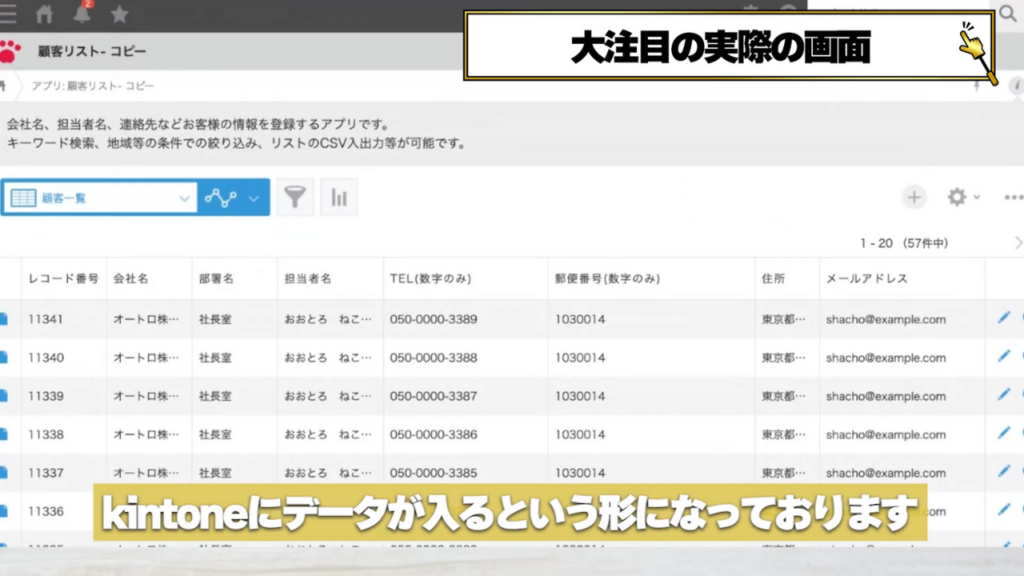The height and width of the screenshot is (576, 1024).
Task: Click the レコード番号 column header
Action: pyautogui.click(x=63, y=278)
